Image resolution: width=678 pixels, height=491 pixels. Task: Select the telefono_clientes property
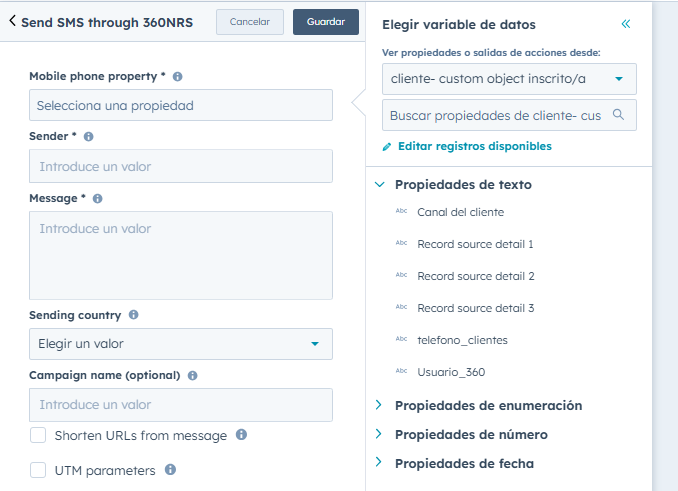pos(462,340)
